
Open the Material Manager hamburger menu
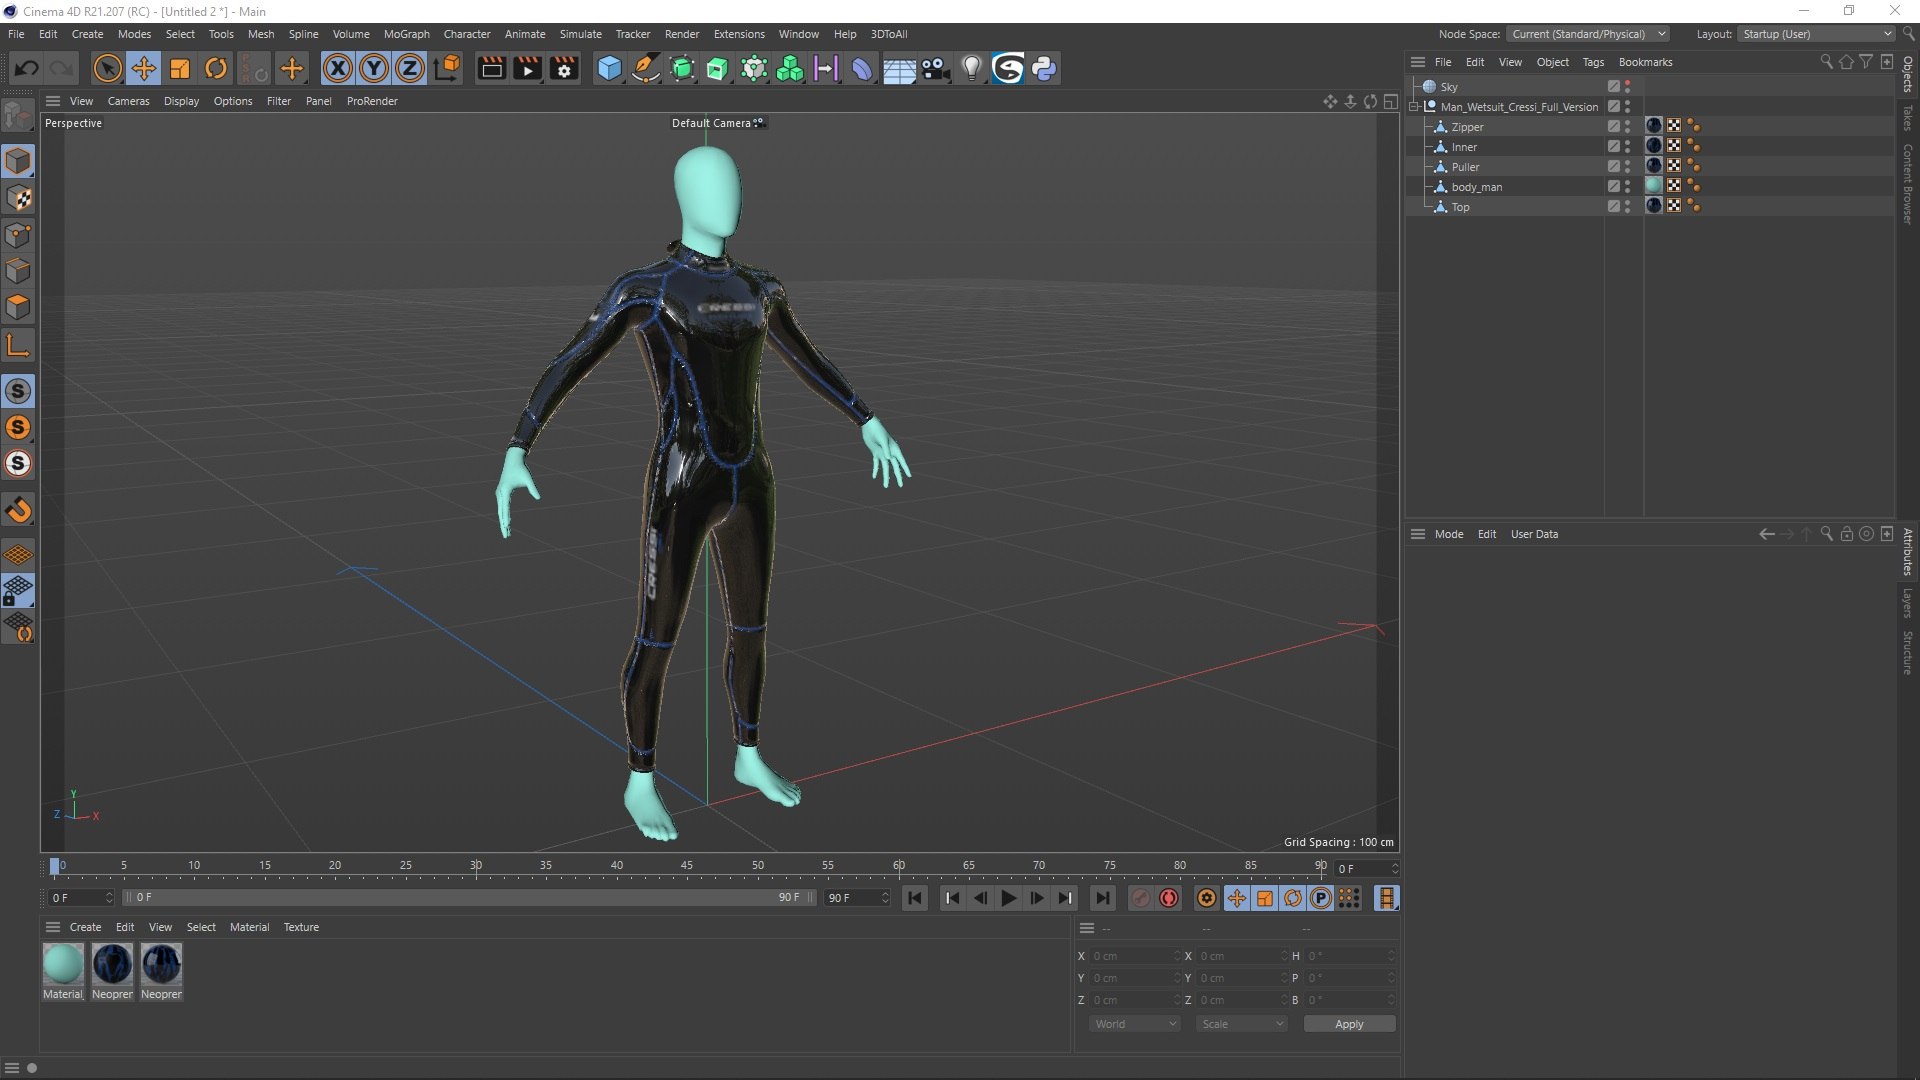(53, 927)
